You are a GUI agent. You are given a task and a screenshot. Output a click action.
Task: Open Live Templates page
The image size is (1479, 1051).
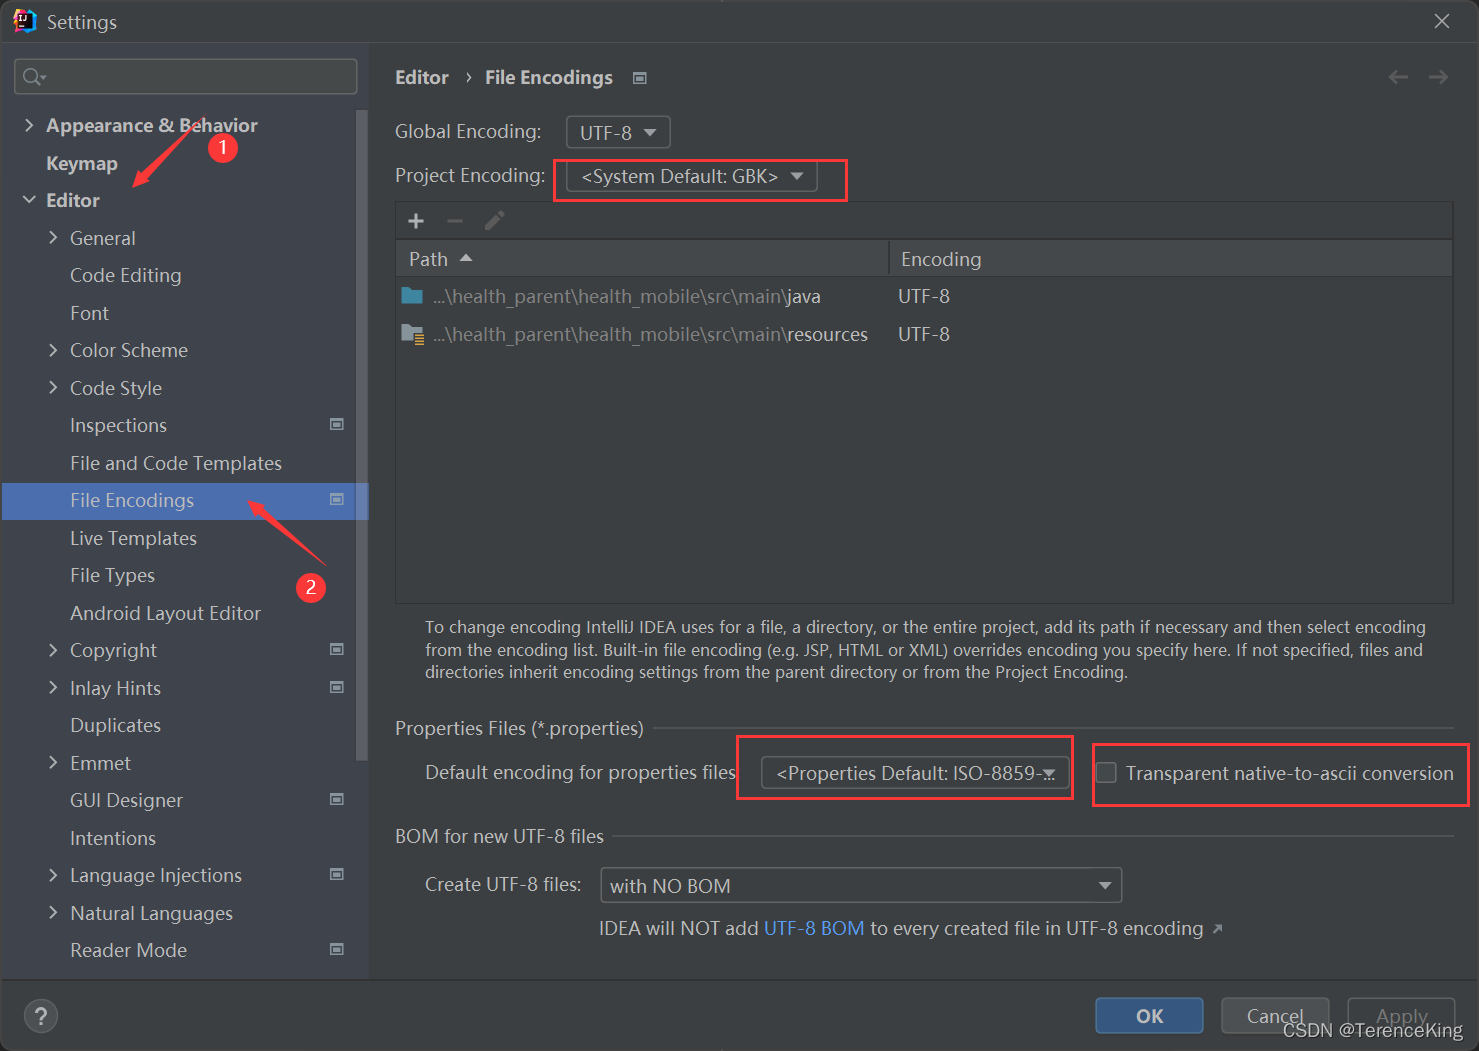133,538
